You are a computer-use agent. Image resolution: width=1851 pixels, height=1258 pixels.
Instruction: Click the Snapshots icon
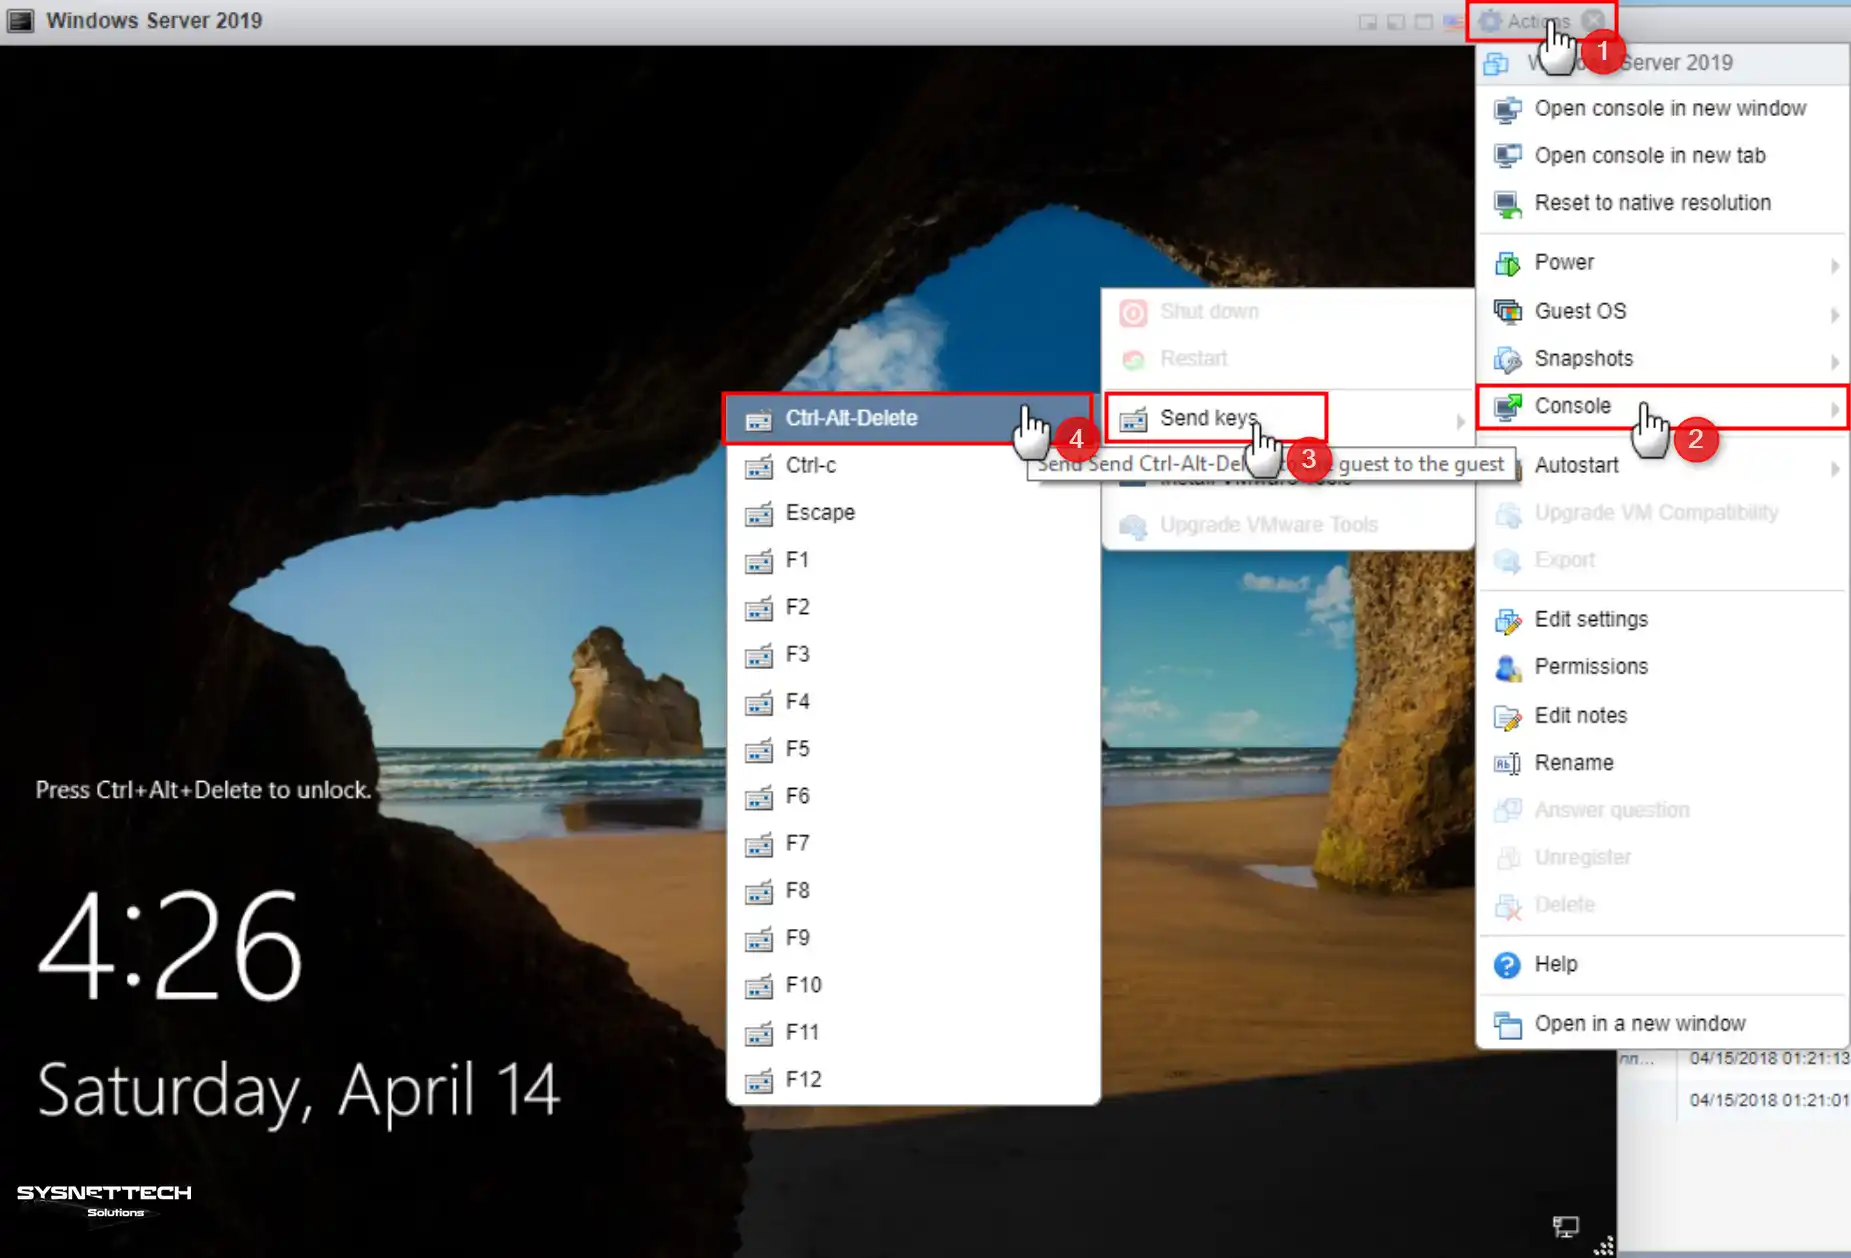[x=1507, y=359]
